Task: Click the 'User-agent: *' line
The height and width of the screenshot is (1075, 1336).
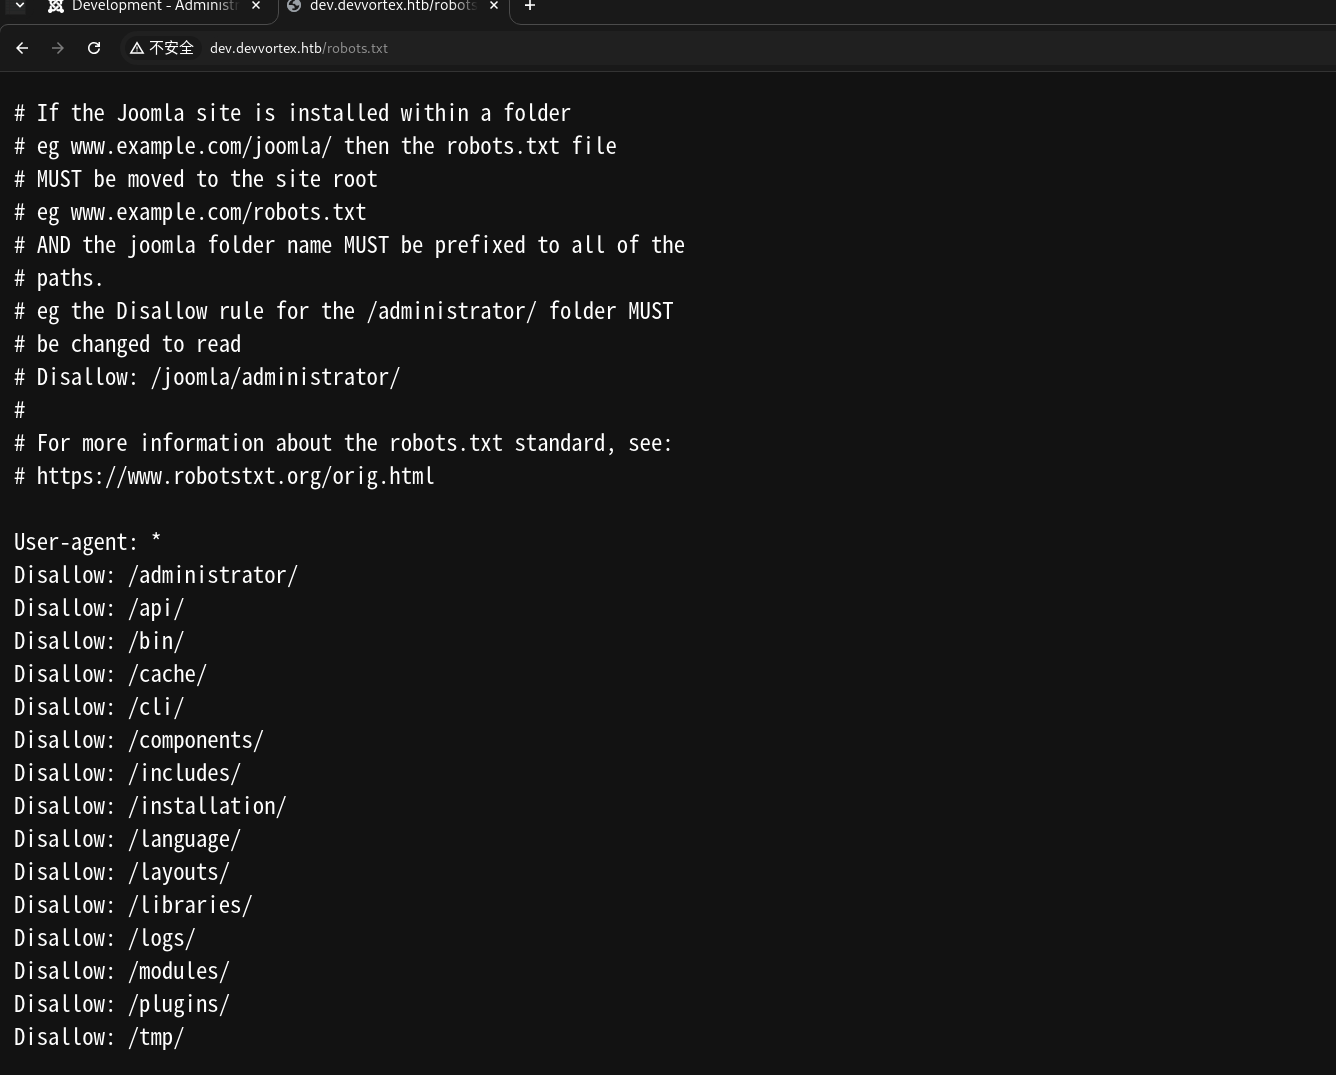Action: click(x=87, y=542)
